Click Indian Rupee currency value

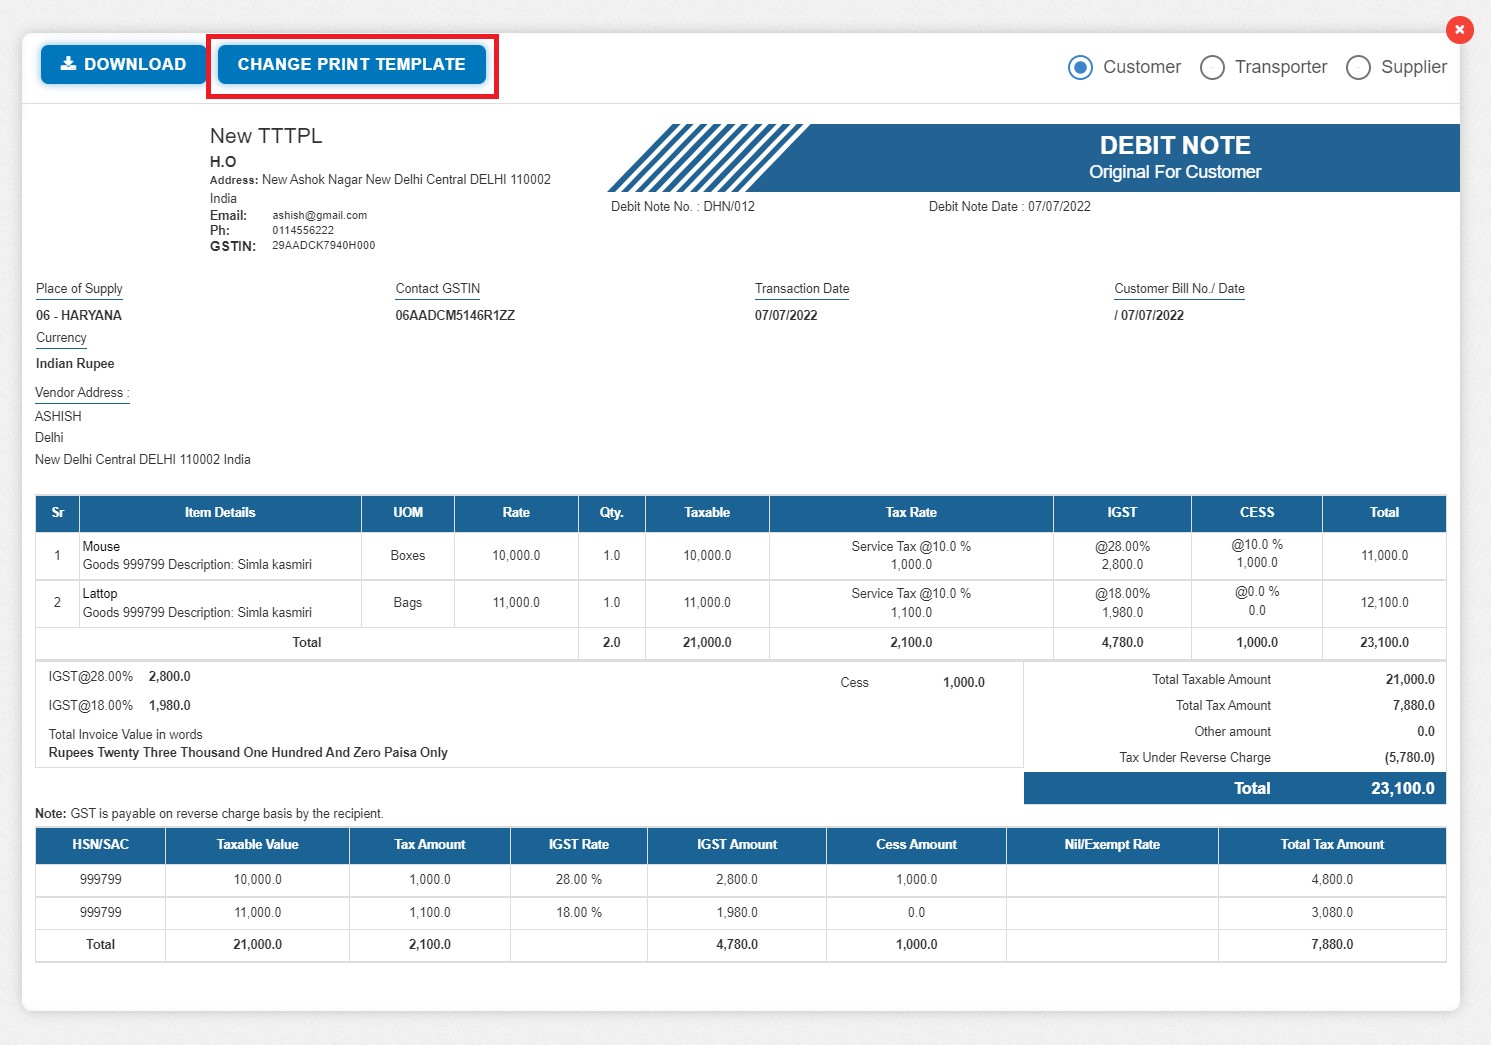point(75,363)
